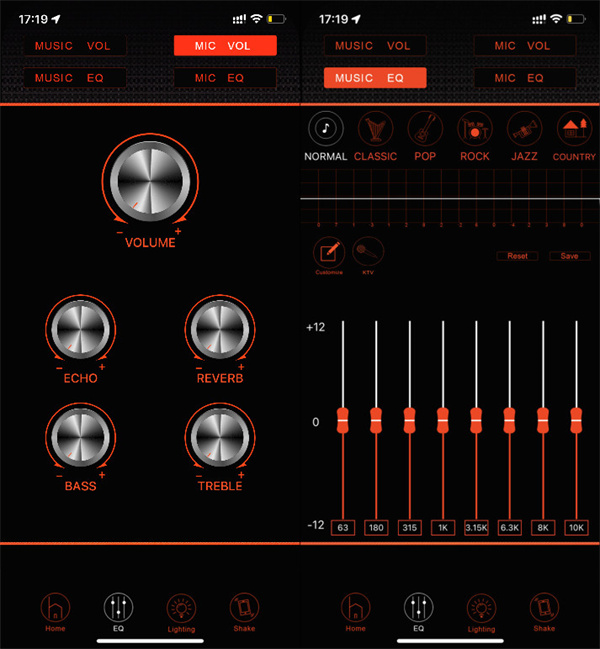This screenshot has height=649, width=600.
Task: Click the Bass knob
Action: tap(80, 438)
